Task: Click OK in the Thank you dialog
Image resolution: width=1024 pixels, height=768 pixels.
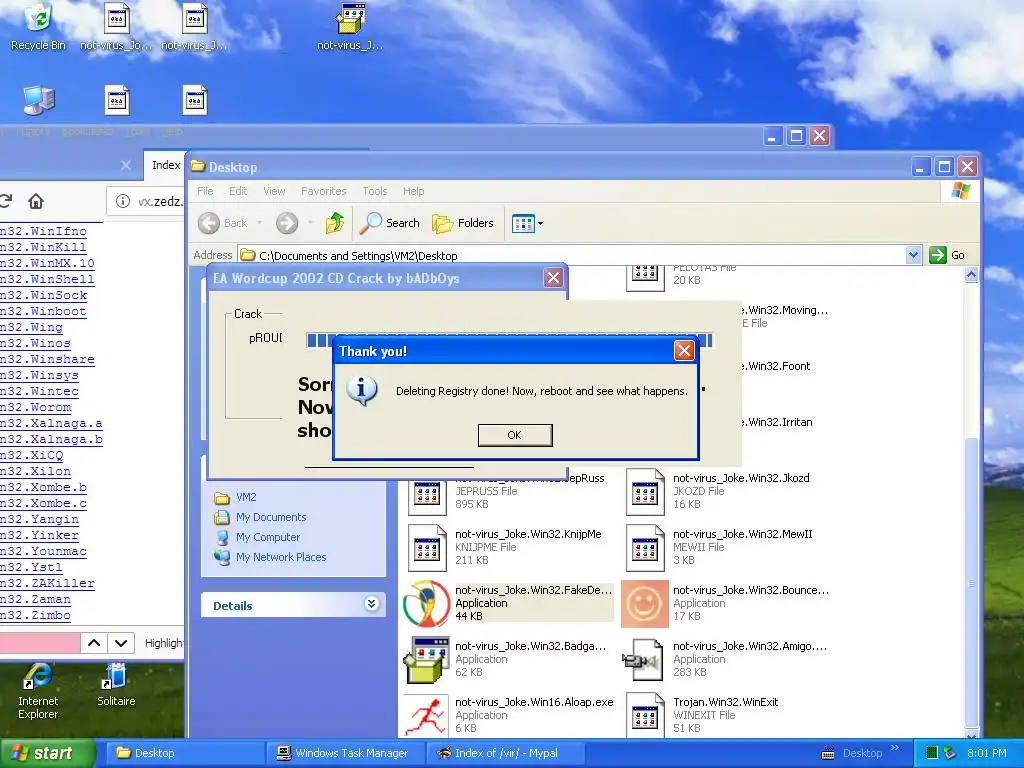Action: (x=515, y=435)
